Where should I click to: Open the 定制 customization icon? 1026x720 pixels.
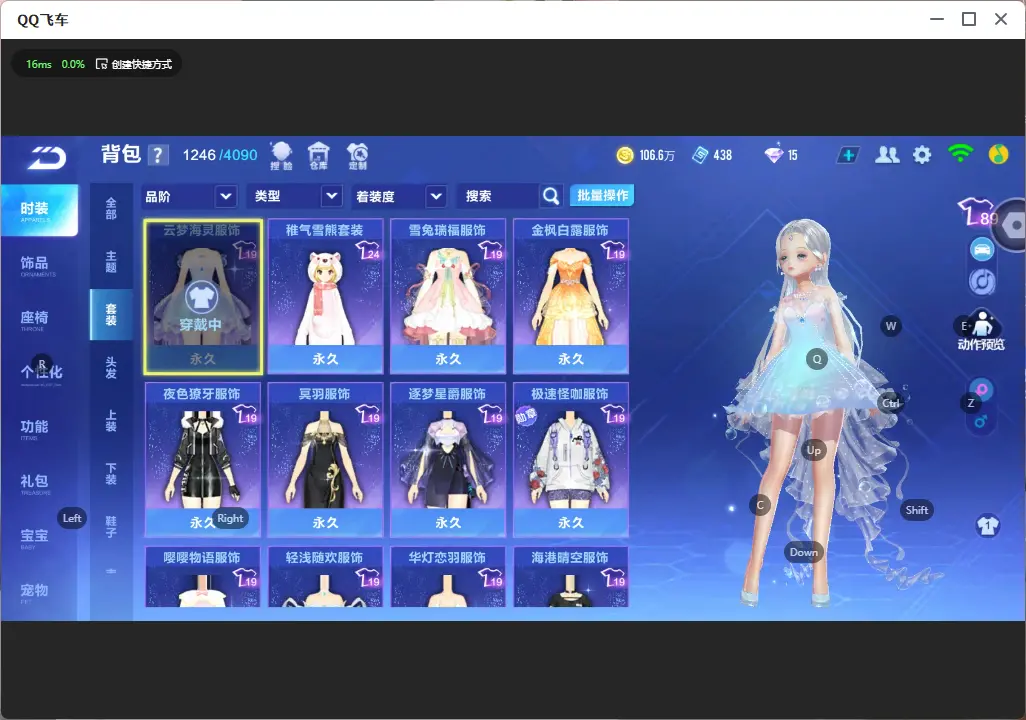(x=357, y=156)
